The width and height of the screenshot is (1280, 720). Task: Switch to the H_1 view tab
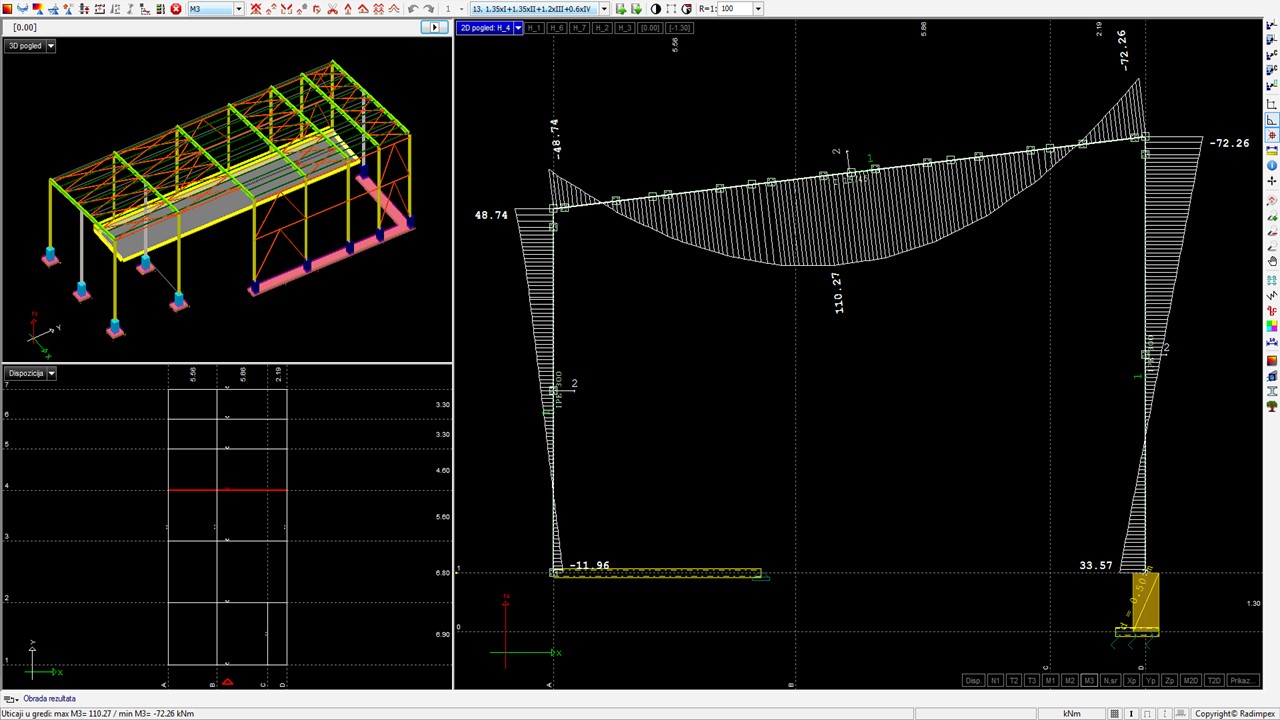[x=535, y=28]
